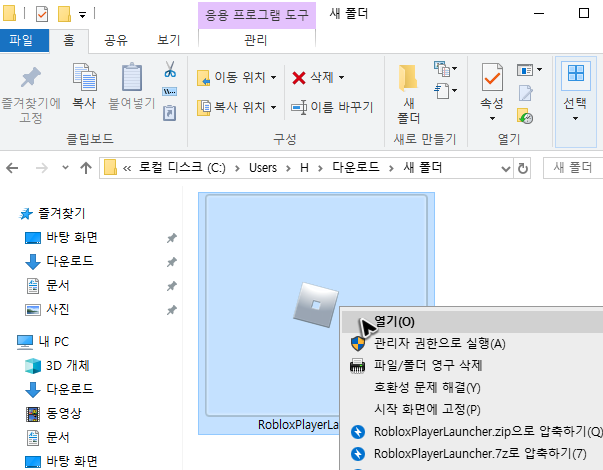Click the History icon in the Open (열기) group
603x470 pixels.
(x=525, y=116)
